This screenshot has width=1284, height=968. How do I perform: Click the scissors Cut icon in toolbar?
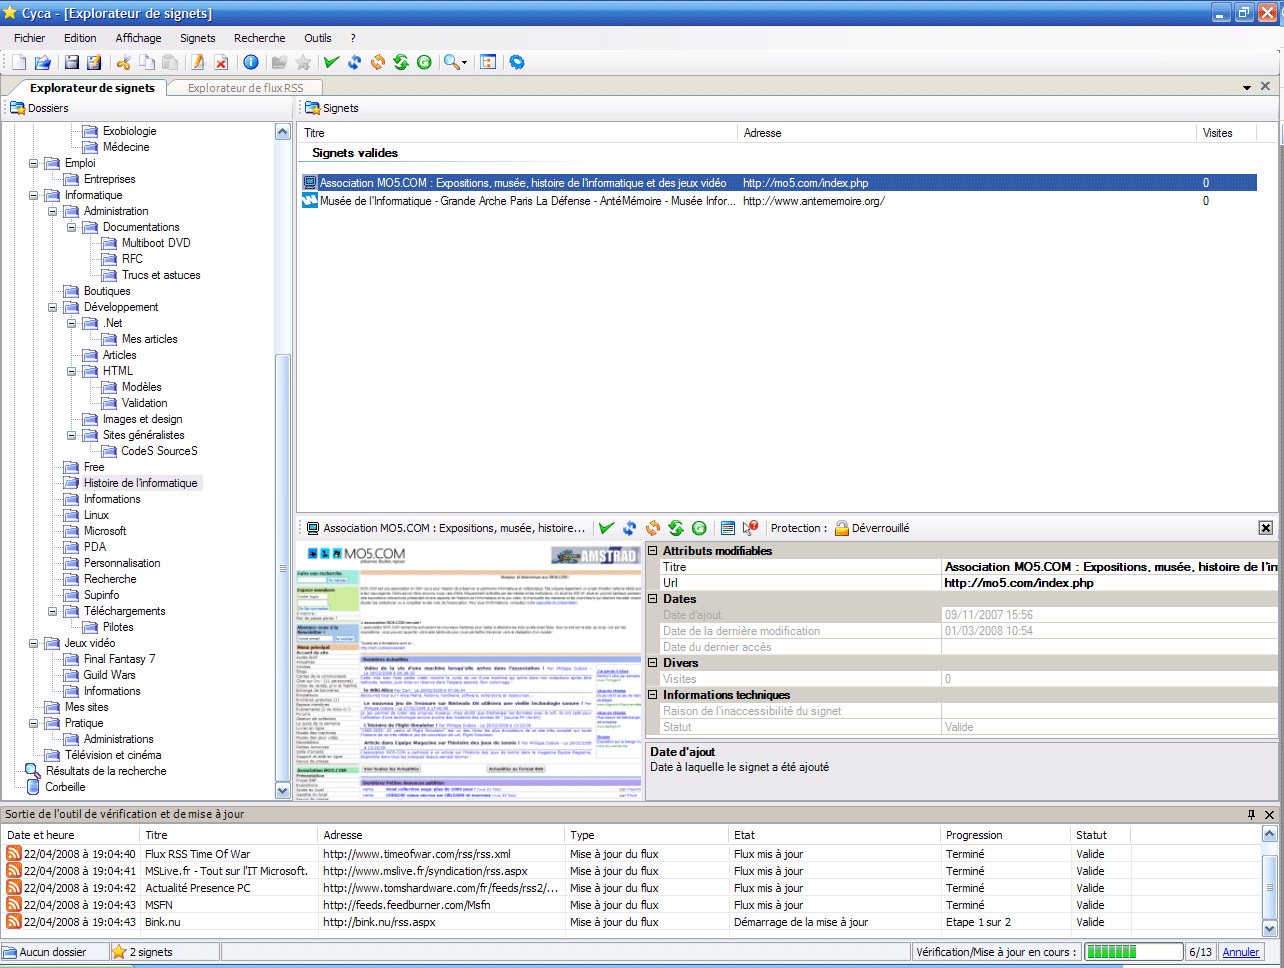(x=124, y=62)
